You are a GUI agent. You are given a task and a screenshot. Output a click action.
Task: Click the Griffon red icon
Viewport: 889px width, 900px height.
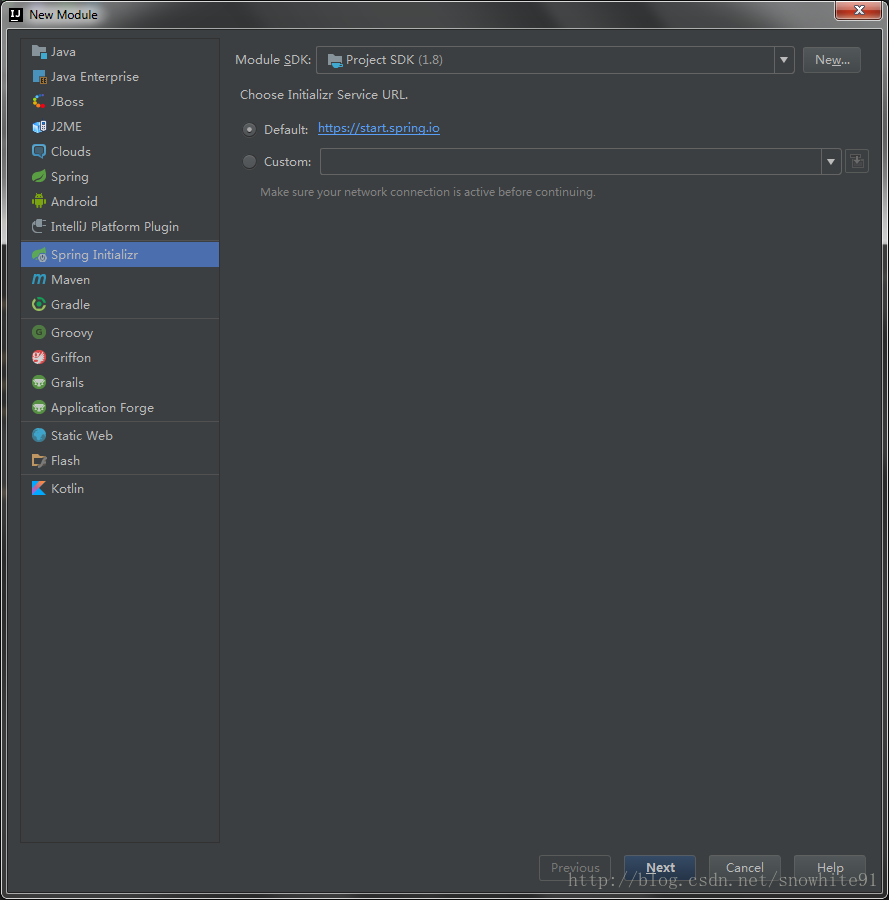coord(39,357)
